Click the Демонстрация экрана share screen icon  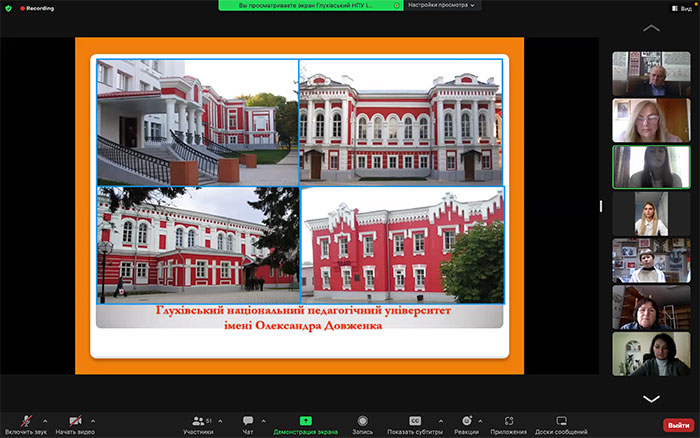305,421
